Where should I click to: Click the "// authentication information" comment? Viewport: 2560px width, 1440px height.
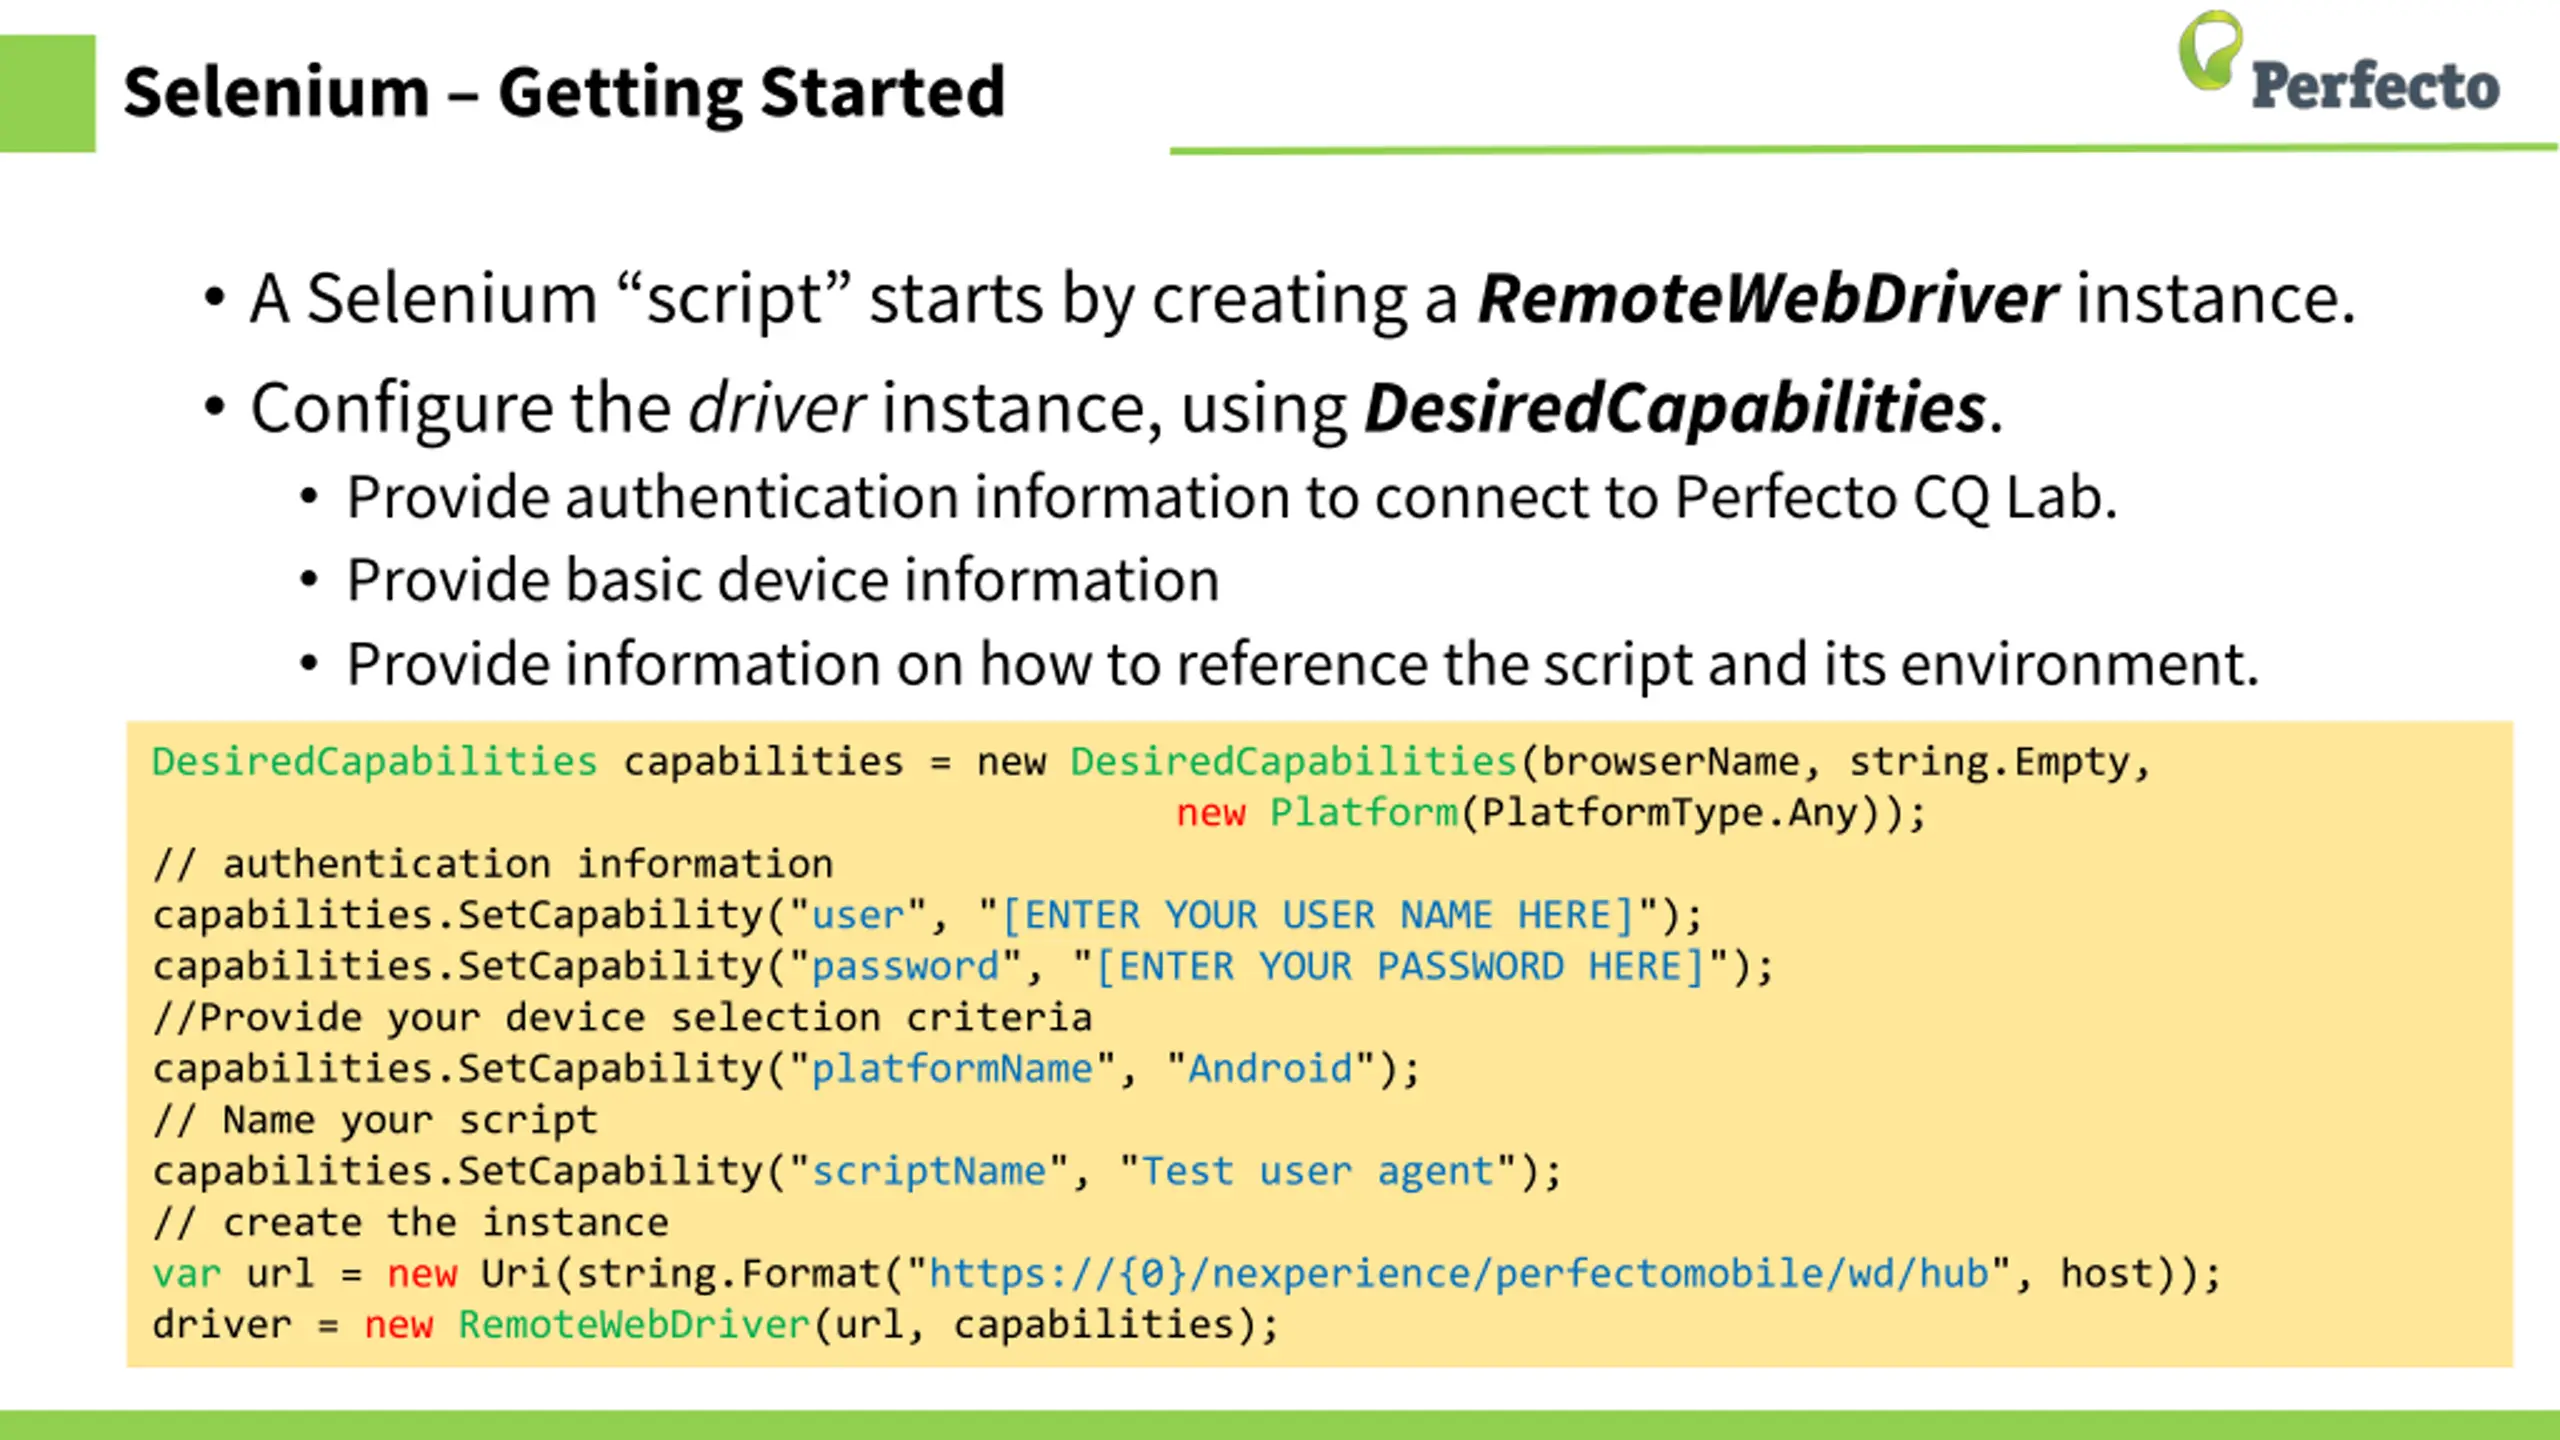tap(493, 864)
